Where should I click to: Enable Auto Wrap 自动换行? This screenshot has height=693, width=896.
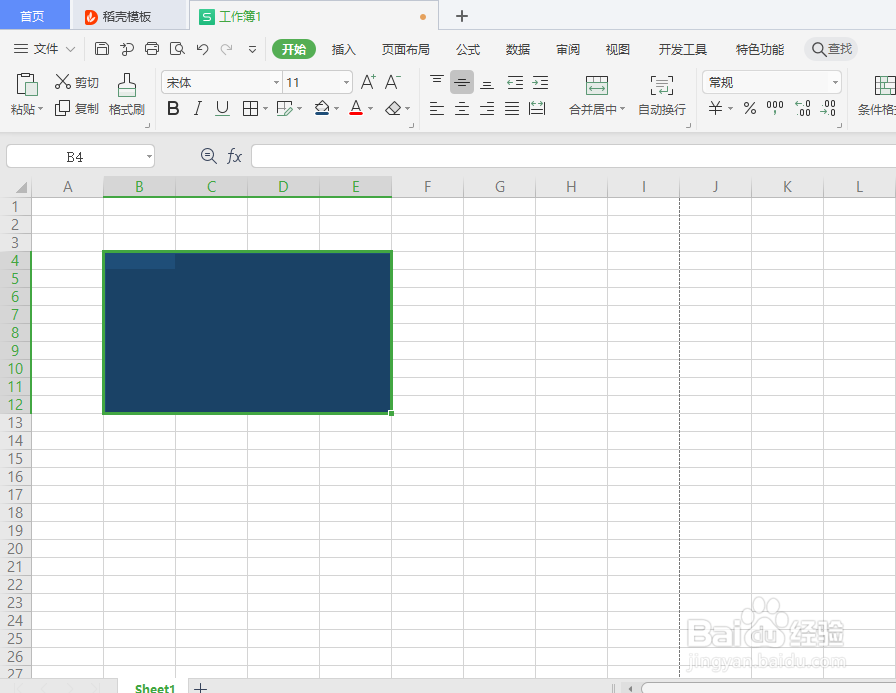coord(662,95)
